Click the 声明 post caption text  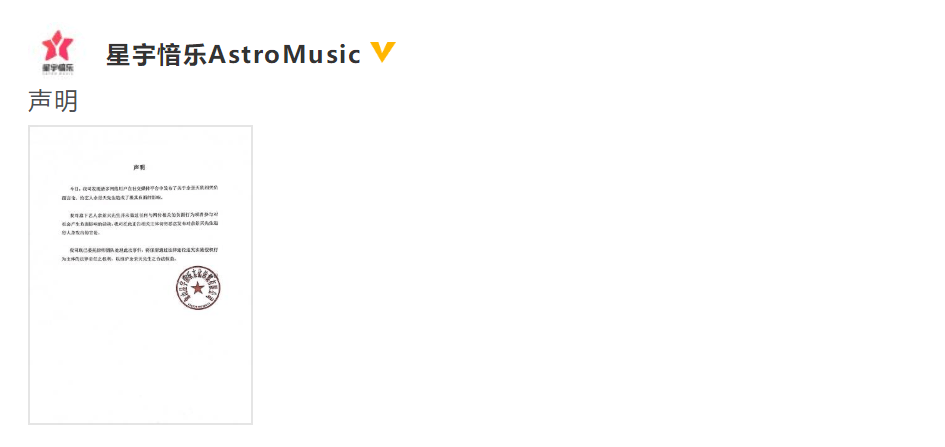point(53,101)
